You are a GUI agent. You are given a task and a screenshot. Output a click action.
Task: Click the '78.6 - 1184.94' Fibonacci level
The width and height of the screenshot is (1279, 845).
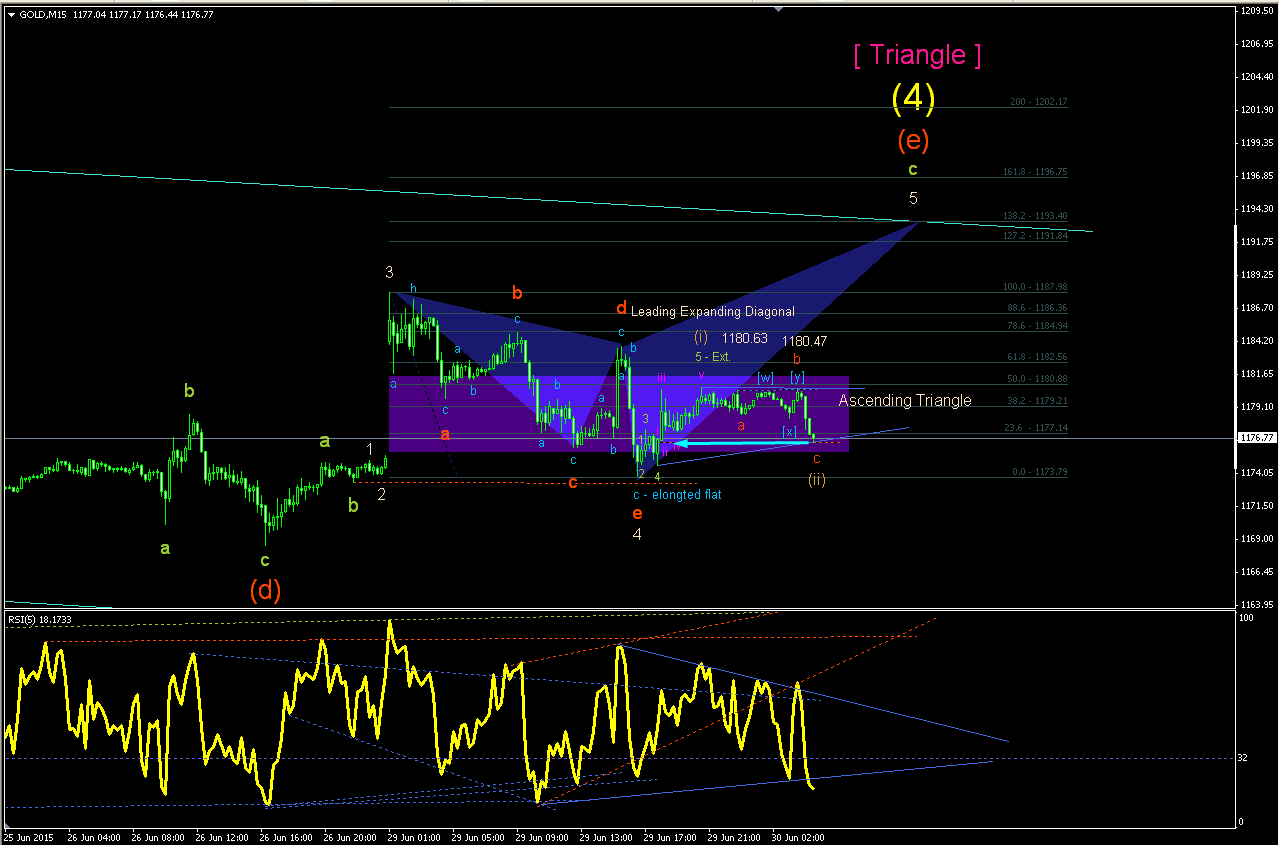click(1036, 326)
